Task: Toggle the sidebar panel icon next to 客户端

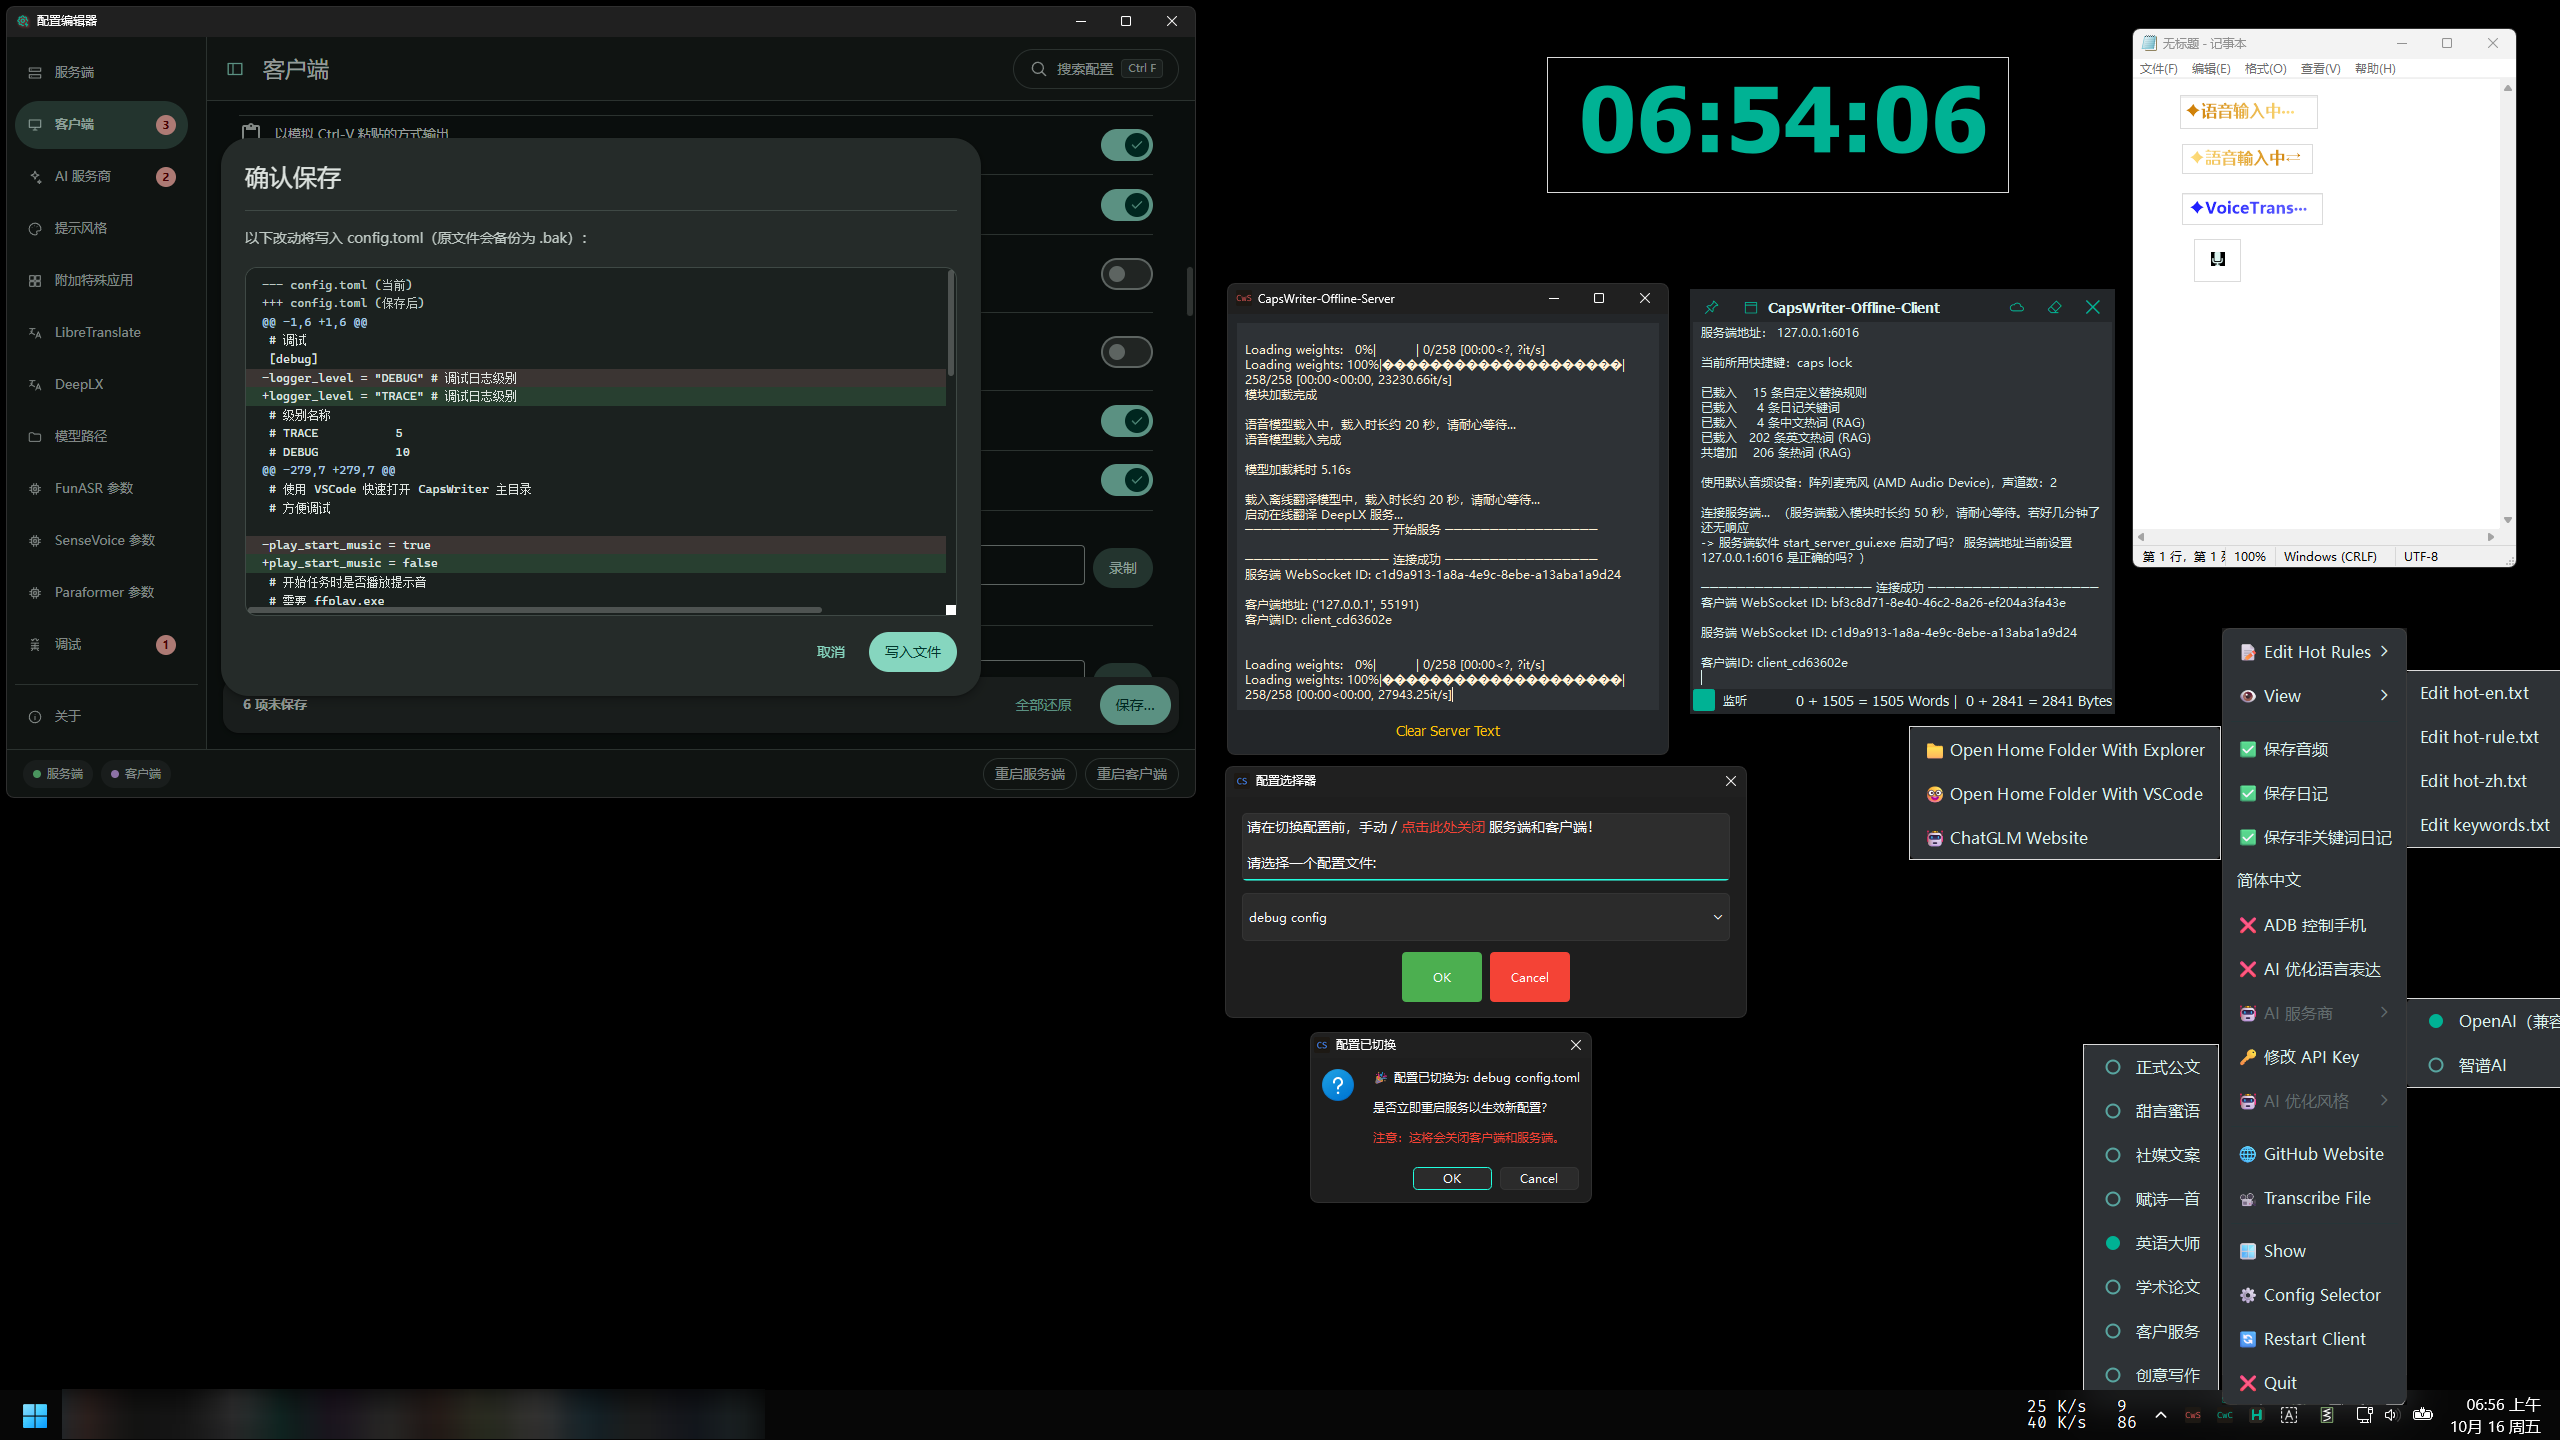Action: click(235, 69)
